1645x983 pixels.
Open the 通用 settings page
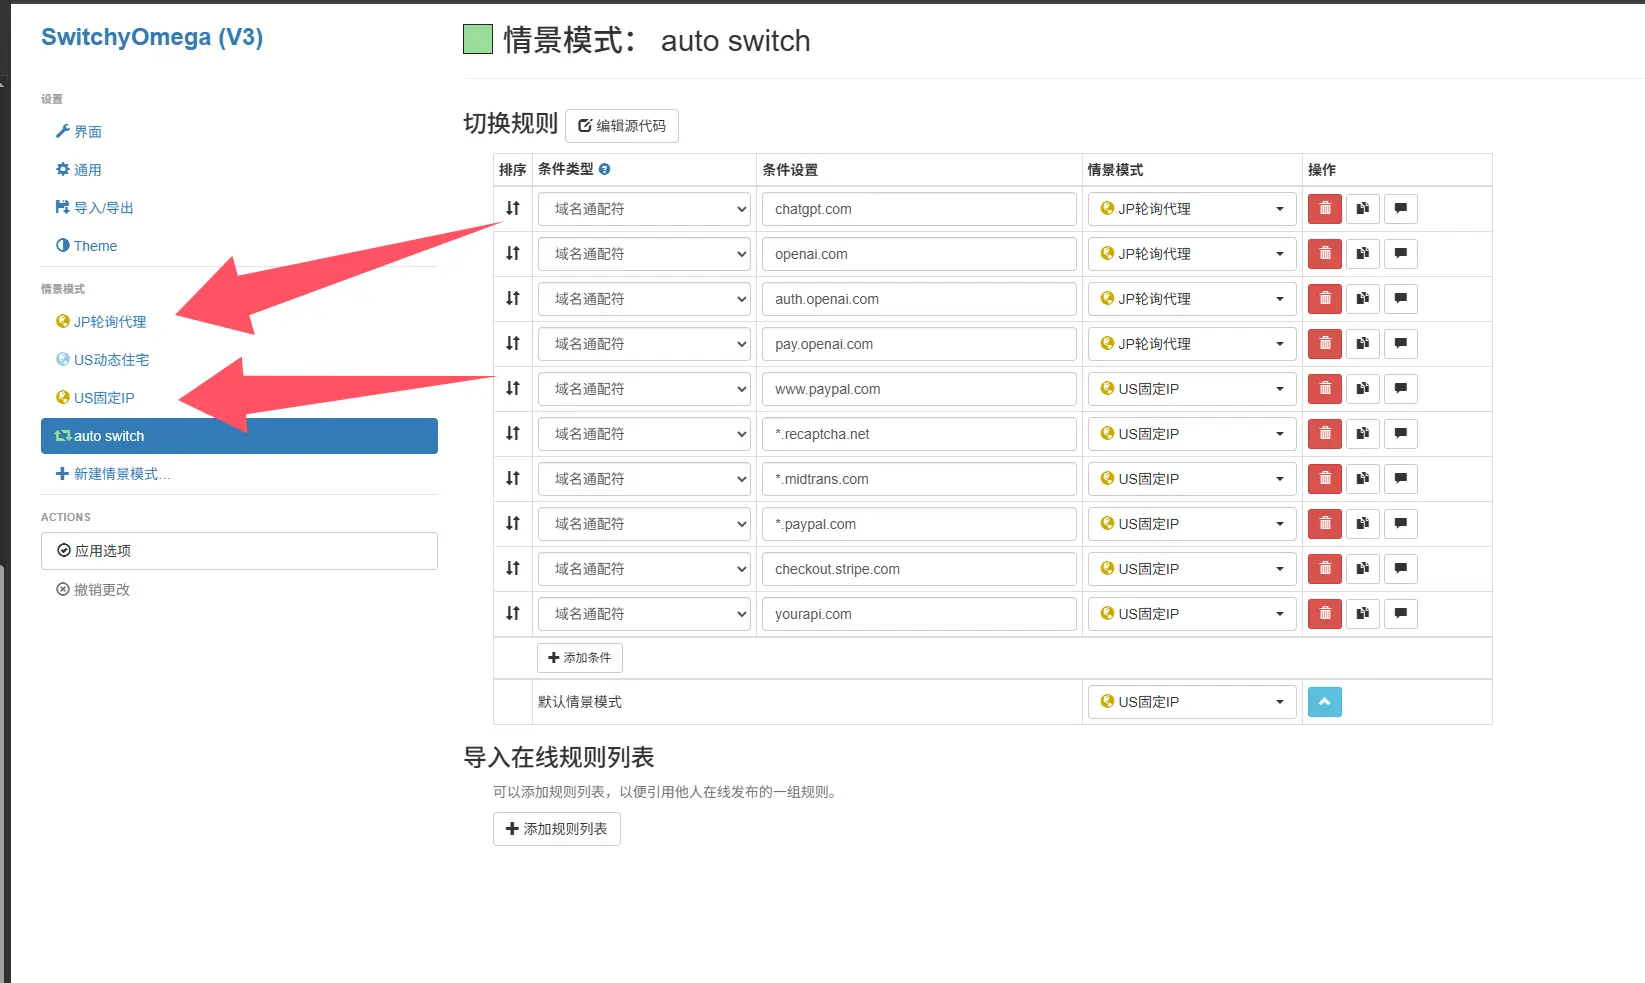(x=78, y=170)
